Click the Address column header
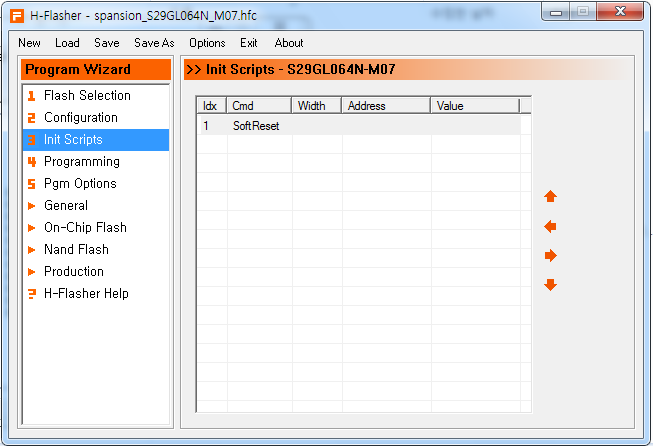 pos(386,106)
